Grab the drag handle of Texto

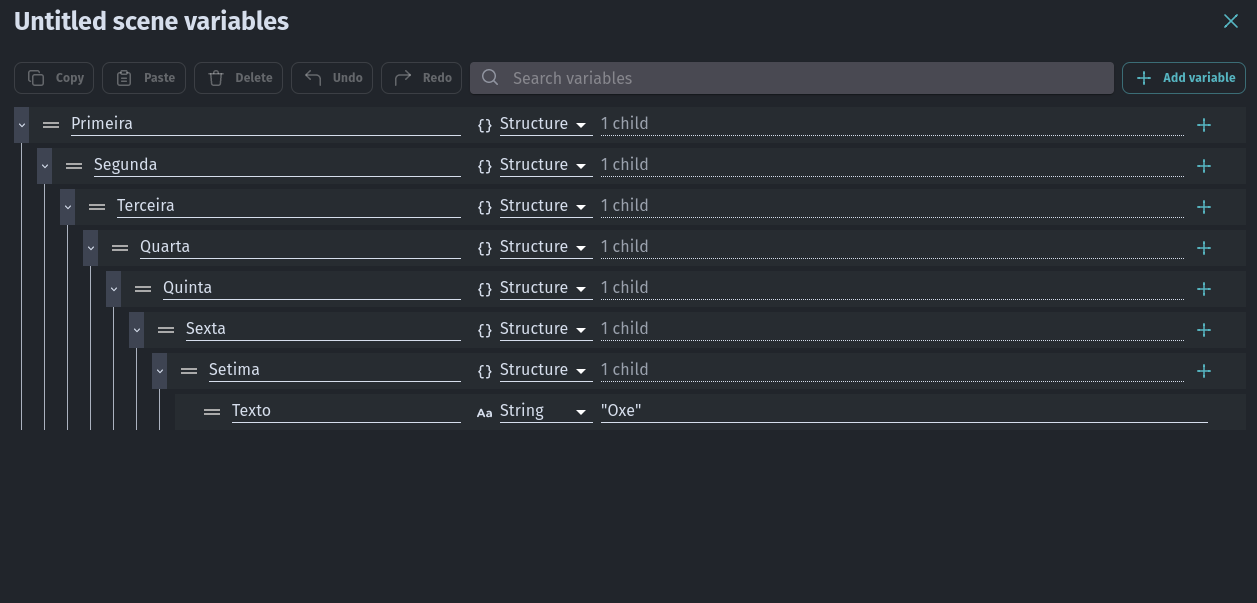pyautogui.click(x=212, y=412)
